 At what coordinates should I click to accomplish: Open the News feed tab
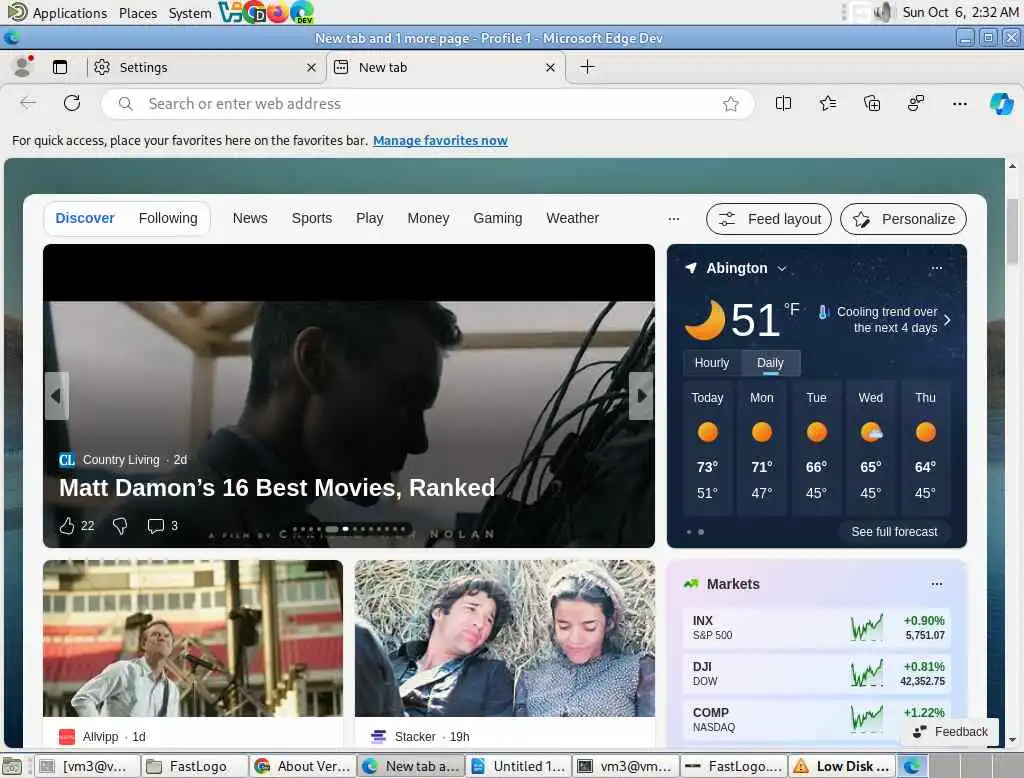click(x=250, y=218)
